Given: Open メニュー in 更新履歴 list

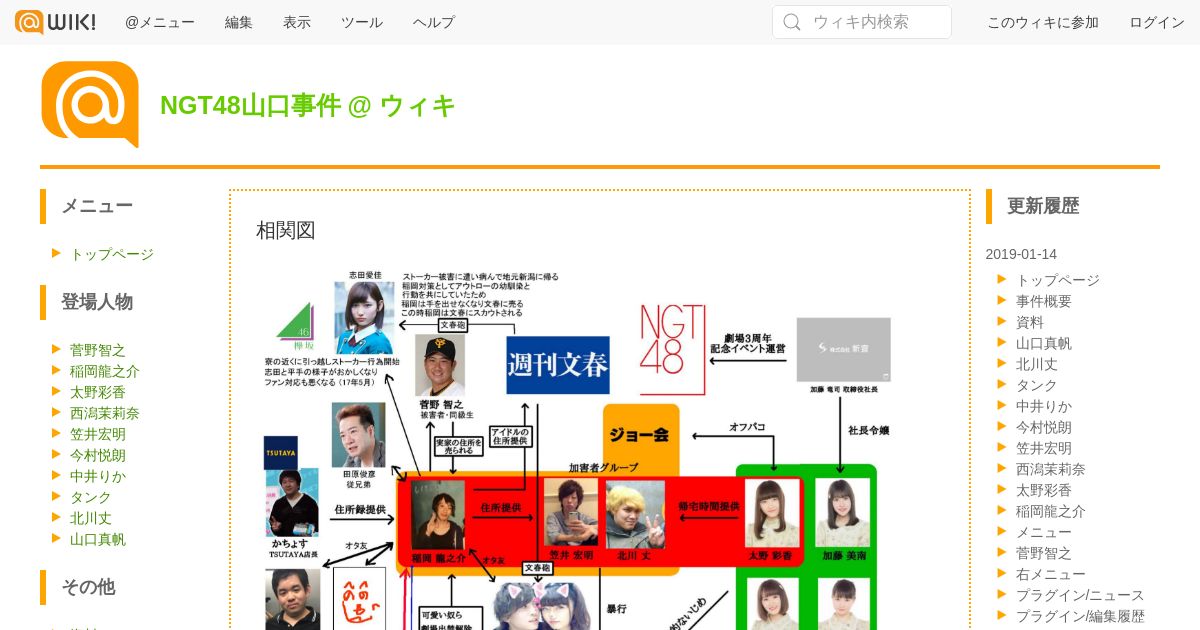Looking at the screenshot, I should click(x=1044, y=532).
